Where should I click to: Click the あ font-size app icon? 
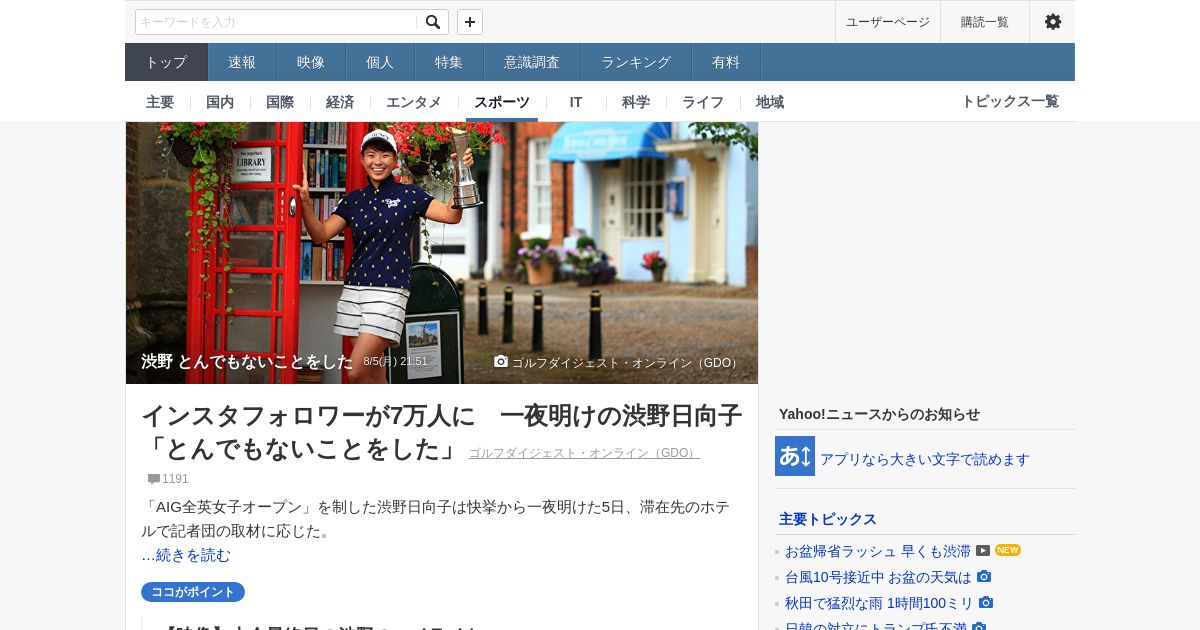coord(795,456)
